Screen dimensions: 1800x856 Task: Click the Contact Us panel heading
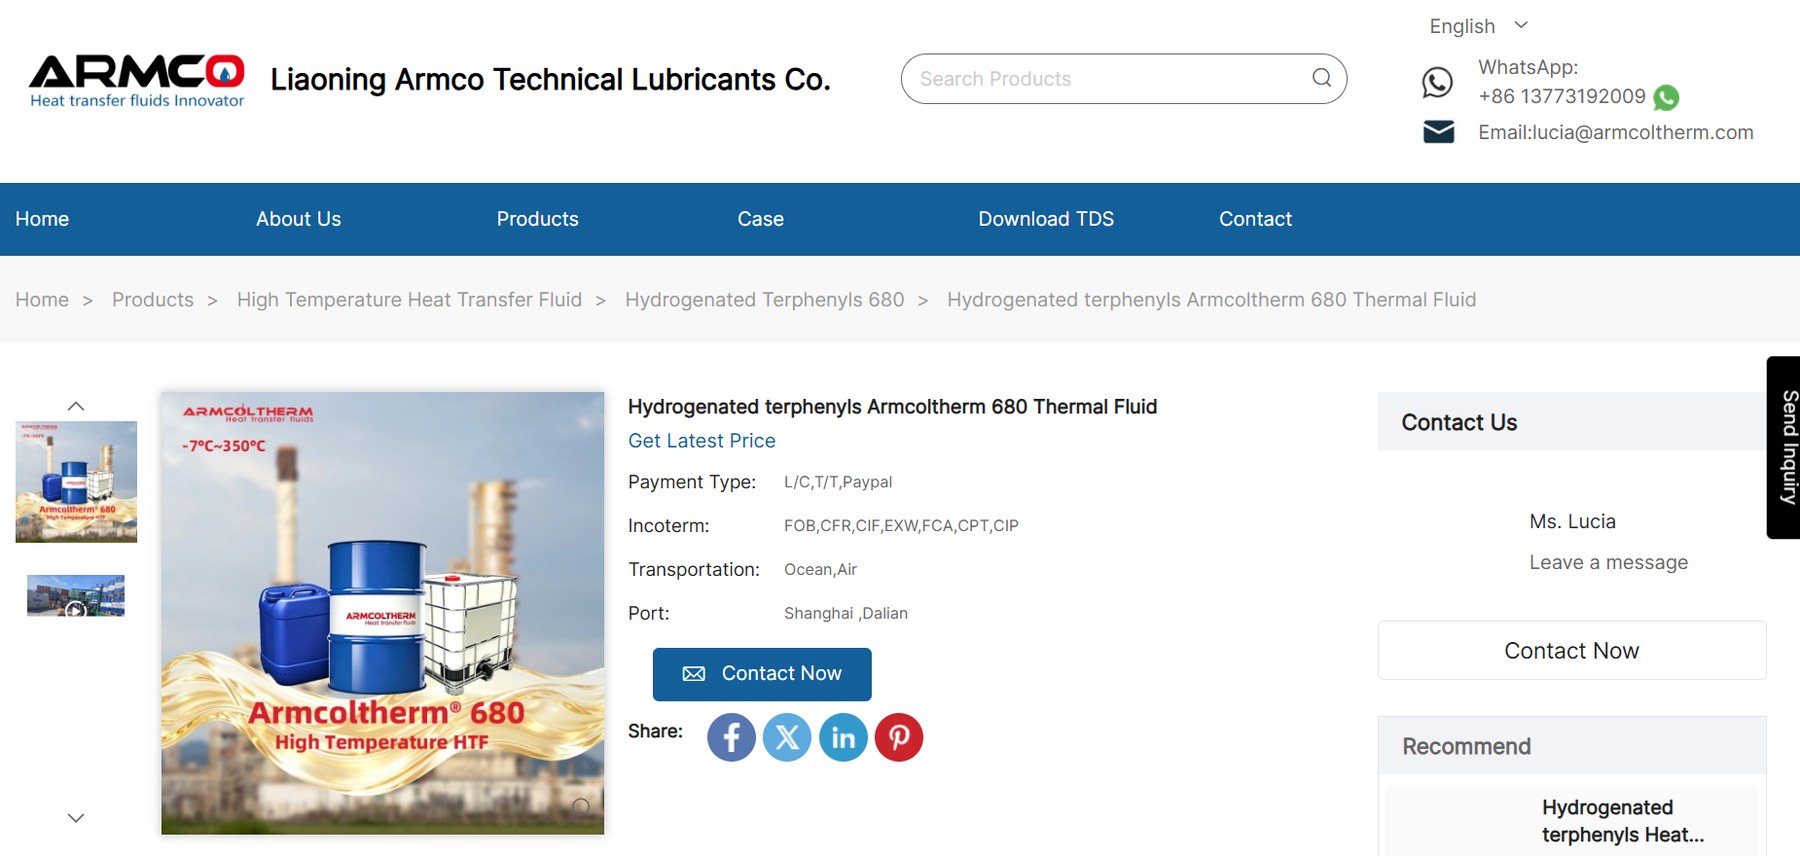1459,423
